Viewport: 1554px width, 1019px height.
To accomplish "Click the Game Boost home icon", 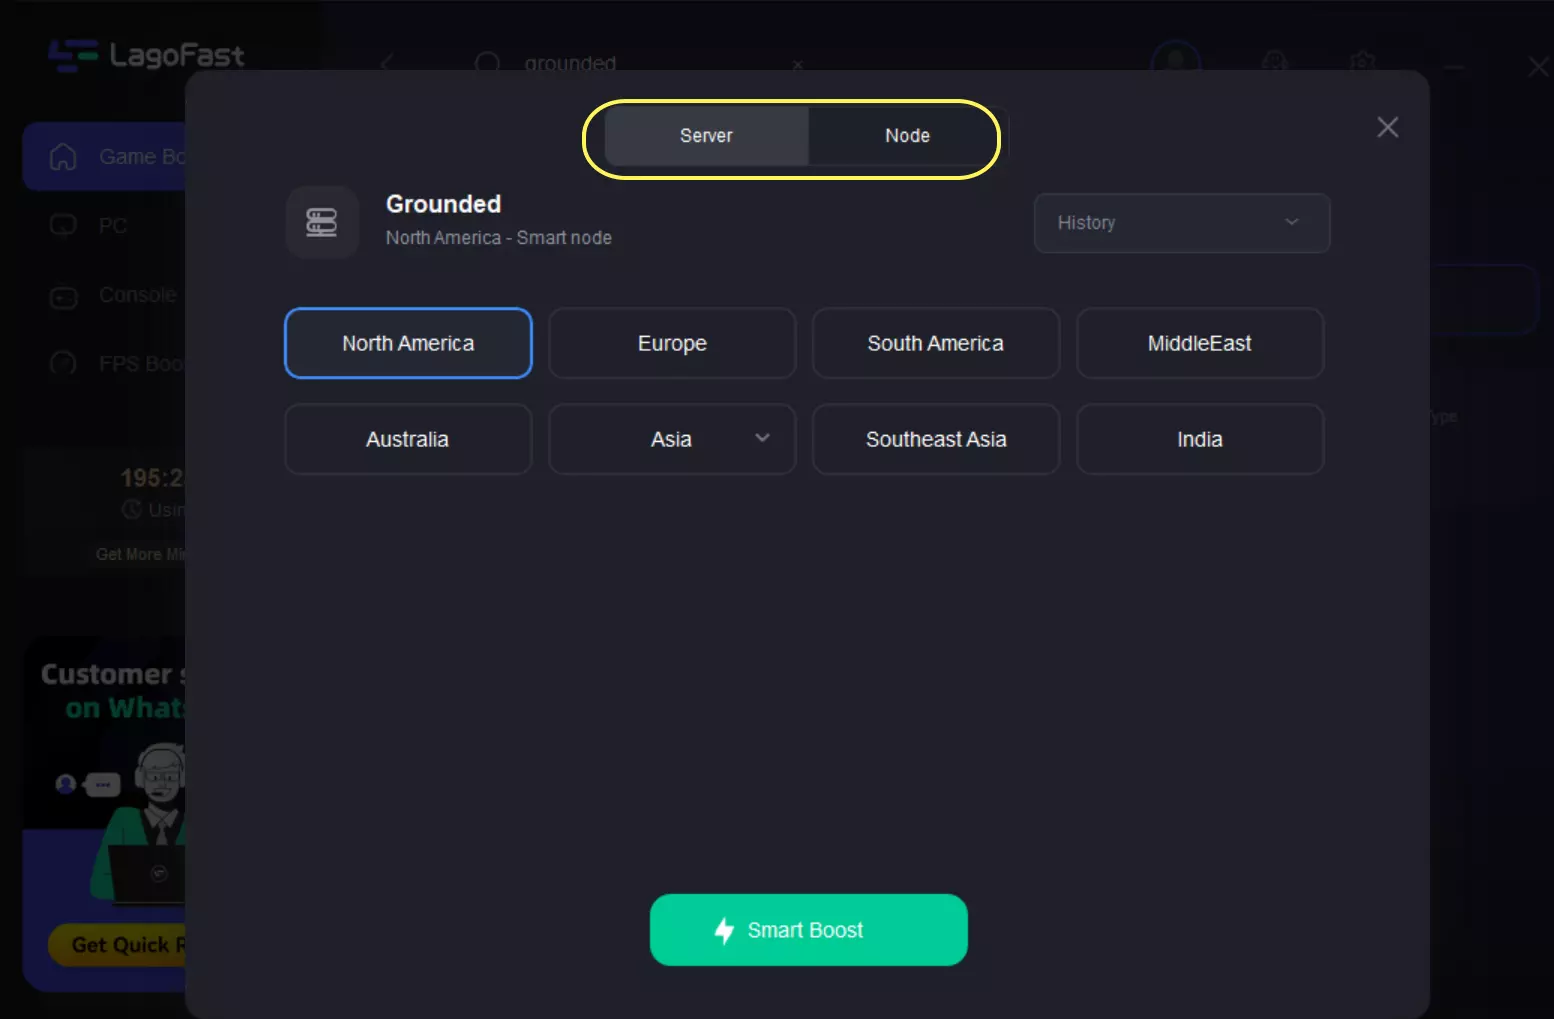I will 63,157.
